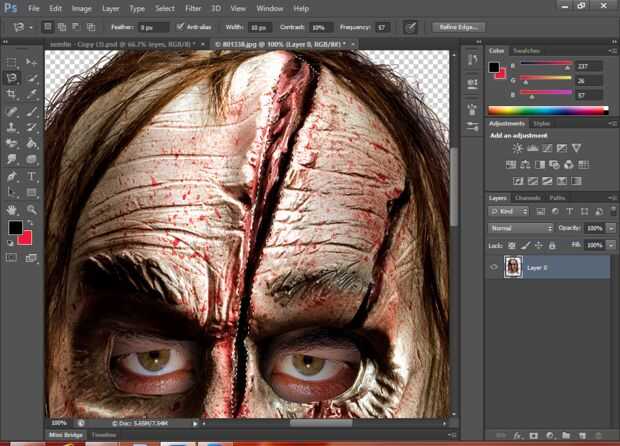Toggle the Anti-alias checkbox
Image resolution: width=620 pixels, height=446 pixels.
tap(180, 27)
